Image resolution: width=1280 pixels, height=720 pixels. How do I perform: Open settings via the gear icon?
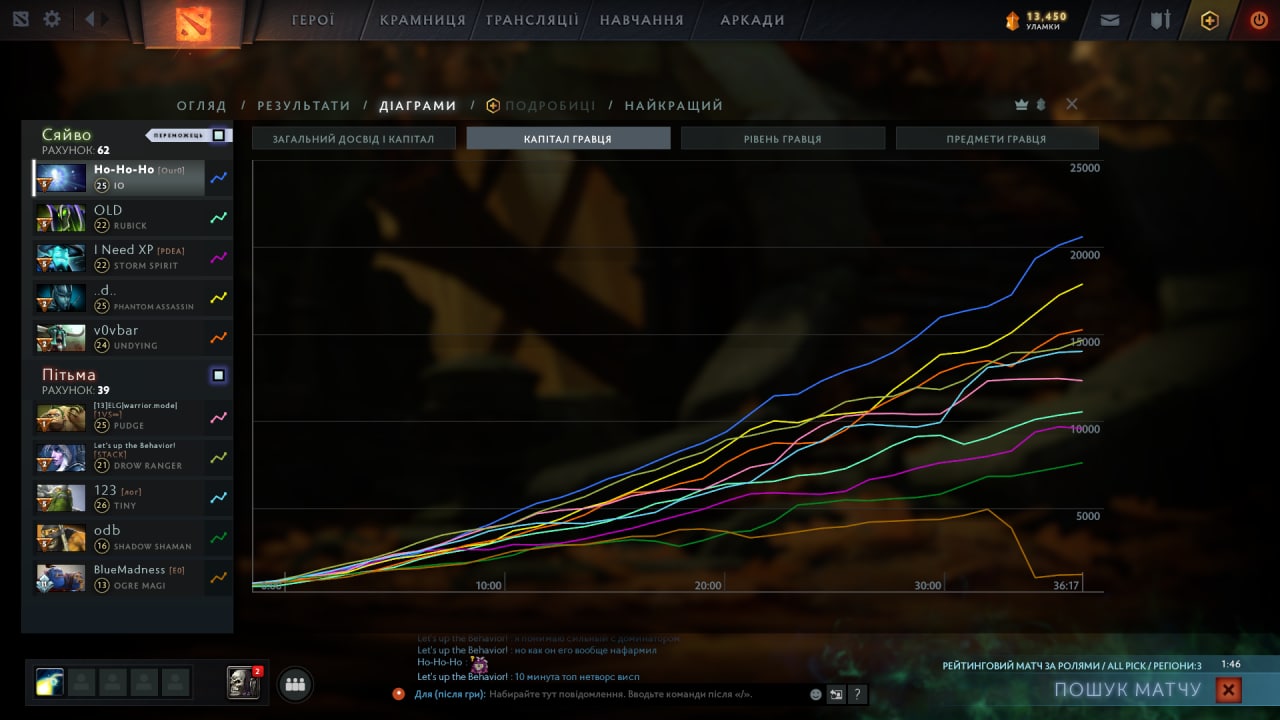[x=52, y=19]
